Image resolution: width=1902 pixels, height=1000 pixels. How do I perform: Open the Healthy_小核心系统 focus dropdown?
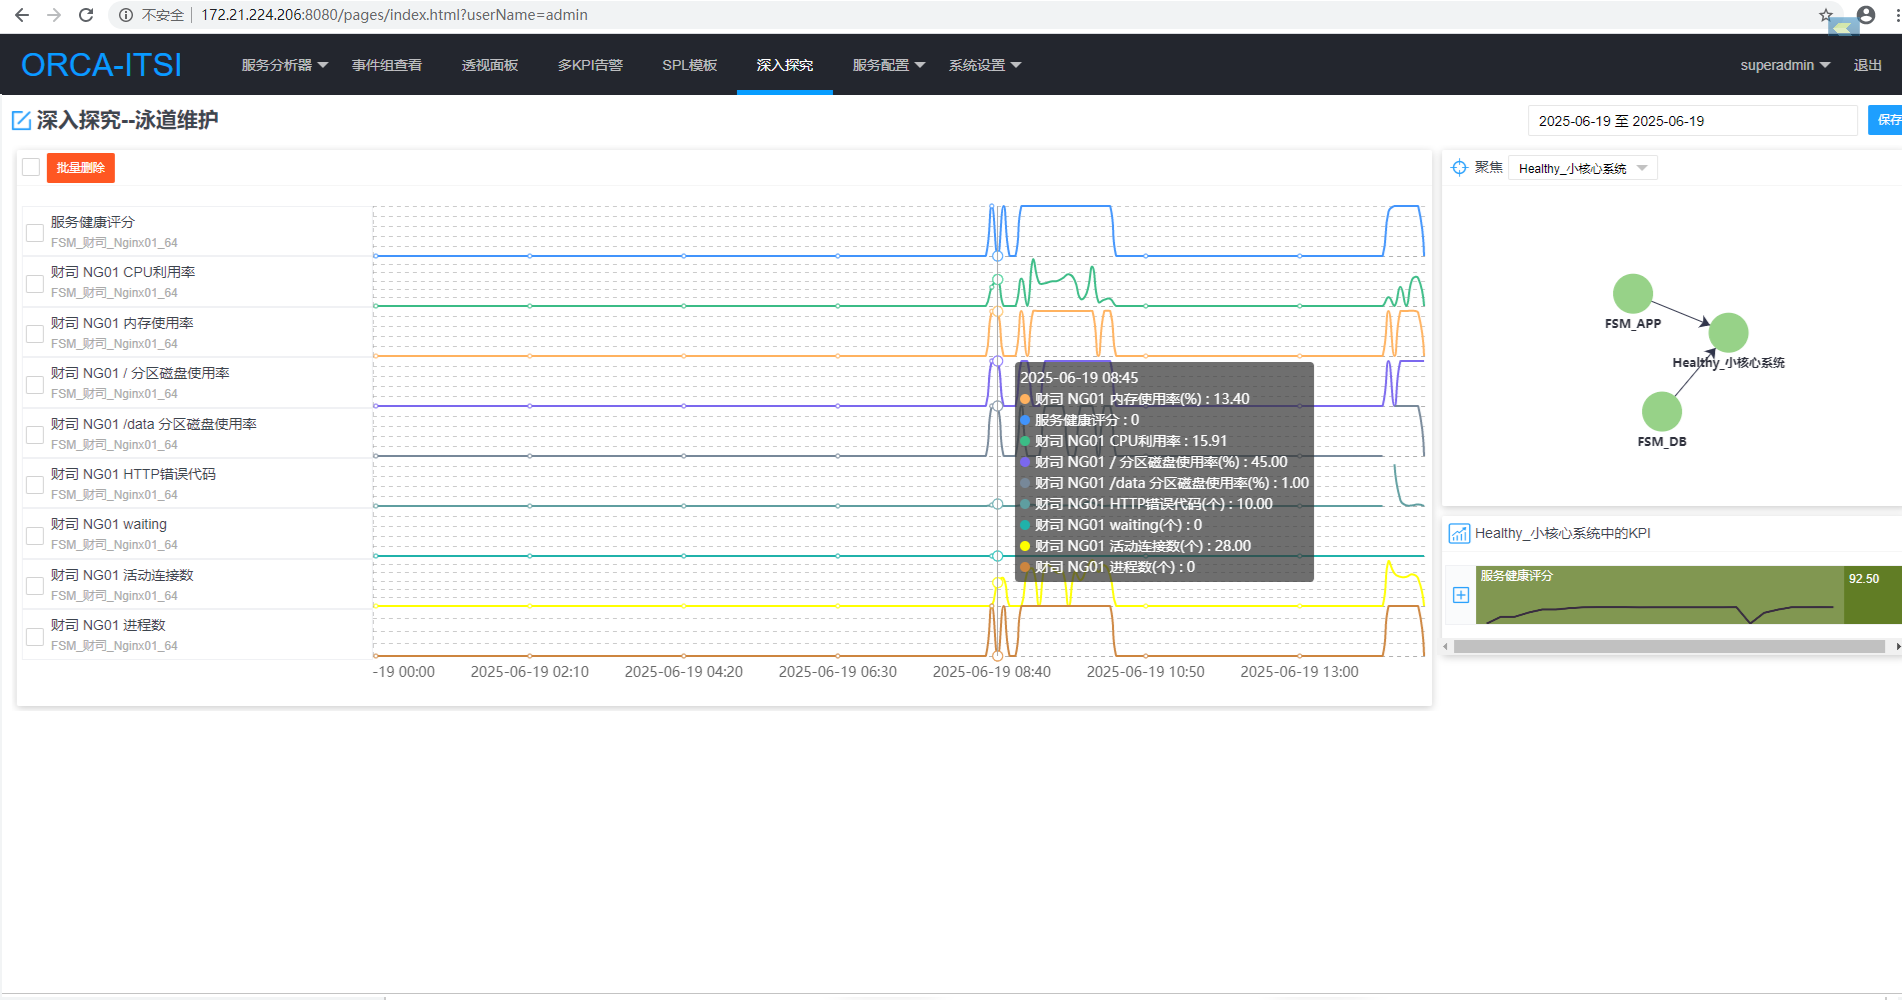tap(1582, 168)
